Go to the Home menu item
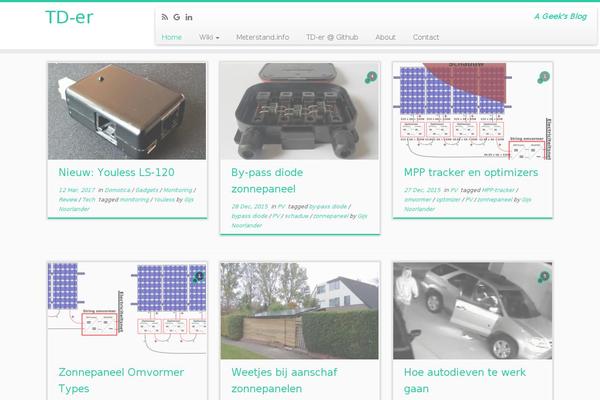The height and width of the screenshot is (400, 600). tap(171, 37)
